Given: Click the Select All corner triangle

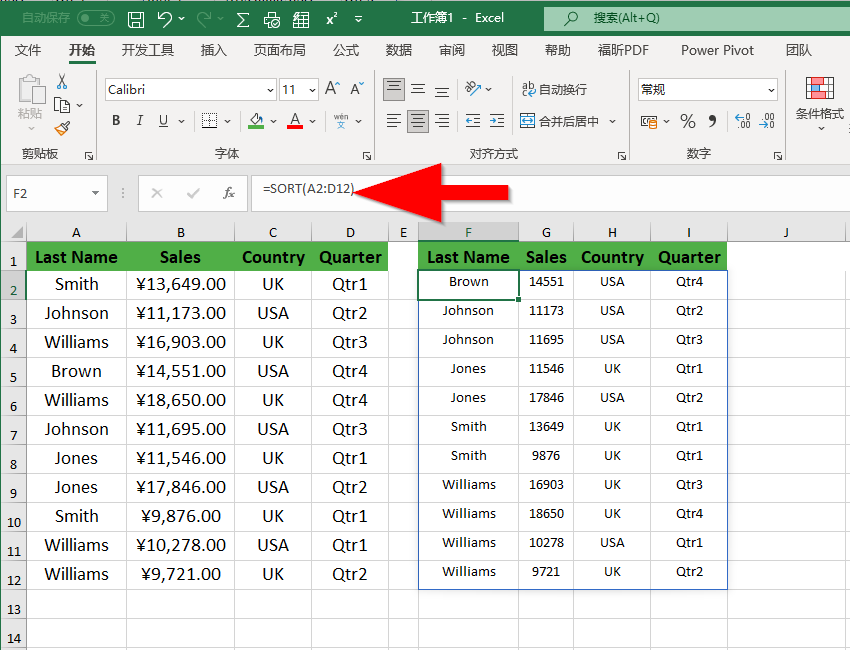Looking at the screenshot, I should coord(17,232).
